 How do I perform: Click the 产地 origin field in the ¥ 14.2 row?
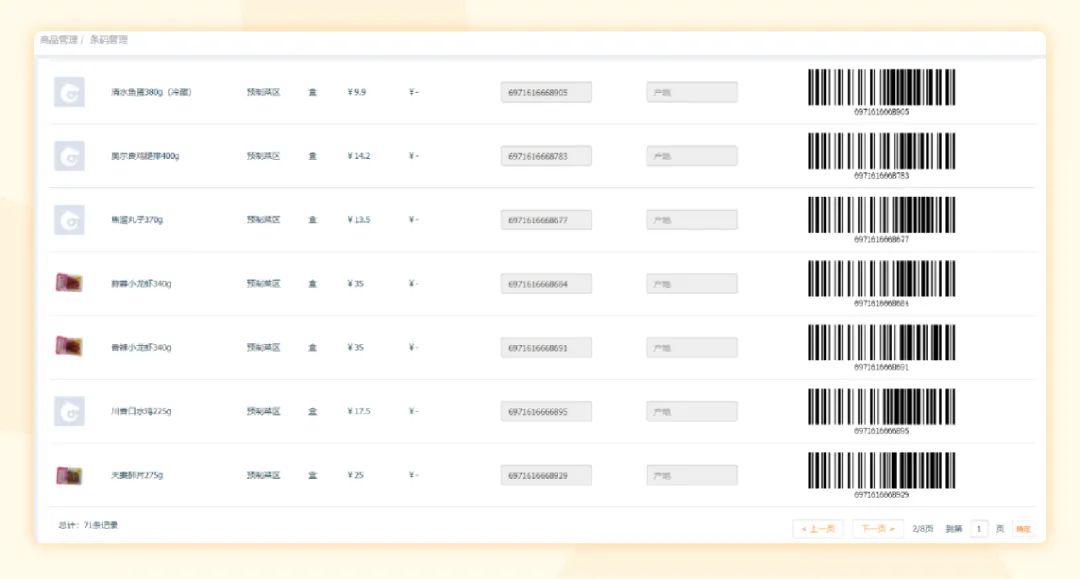(692, 156)
